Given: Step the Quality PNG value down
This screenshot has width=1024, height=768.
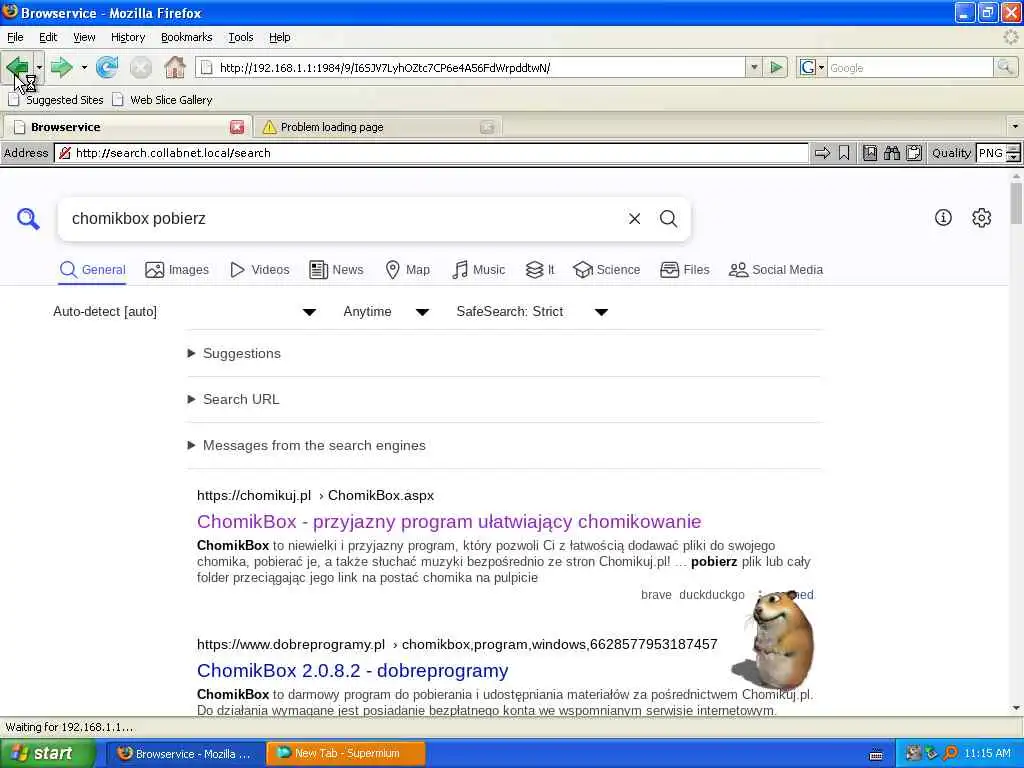Looking at the screenshot, I should (1014, 157).
